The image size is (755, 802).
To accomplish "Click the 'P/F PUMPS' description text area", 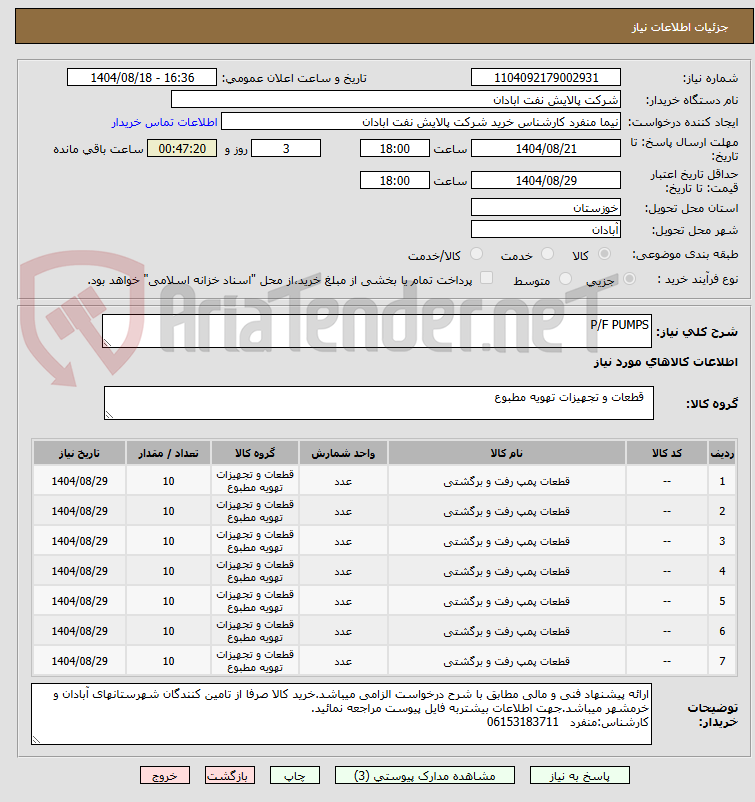I will (377, 331).
